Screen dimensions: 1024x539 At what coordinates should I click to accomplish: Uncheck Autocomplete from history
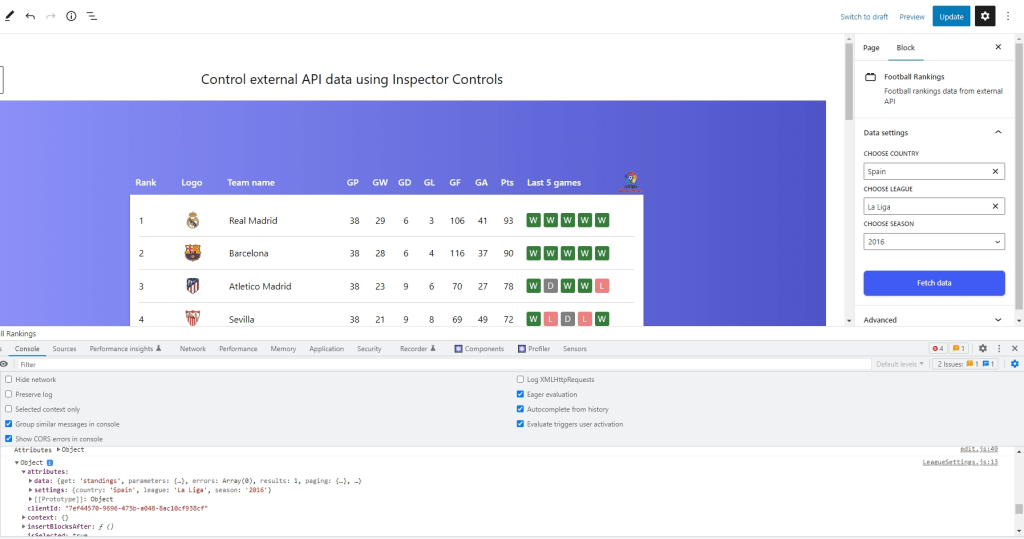[x=520, y=410]
